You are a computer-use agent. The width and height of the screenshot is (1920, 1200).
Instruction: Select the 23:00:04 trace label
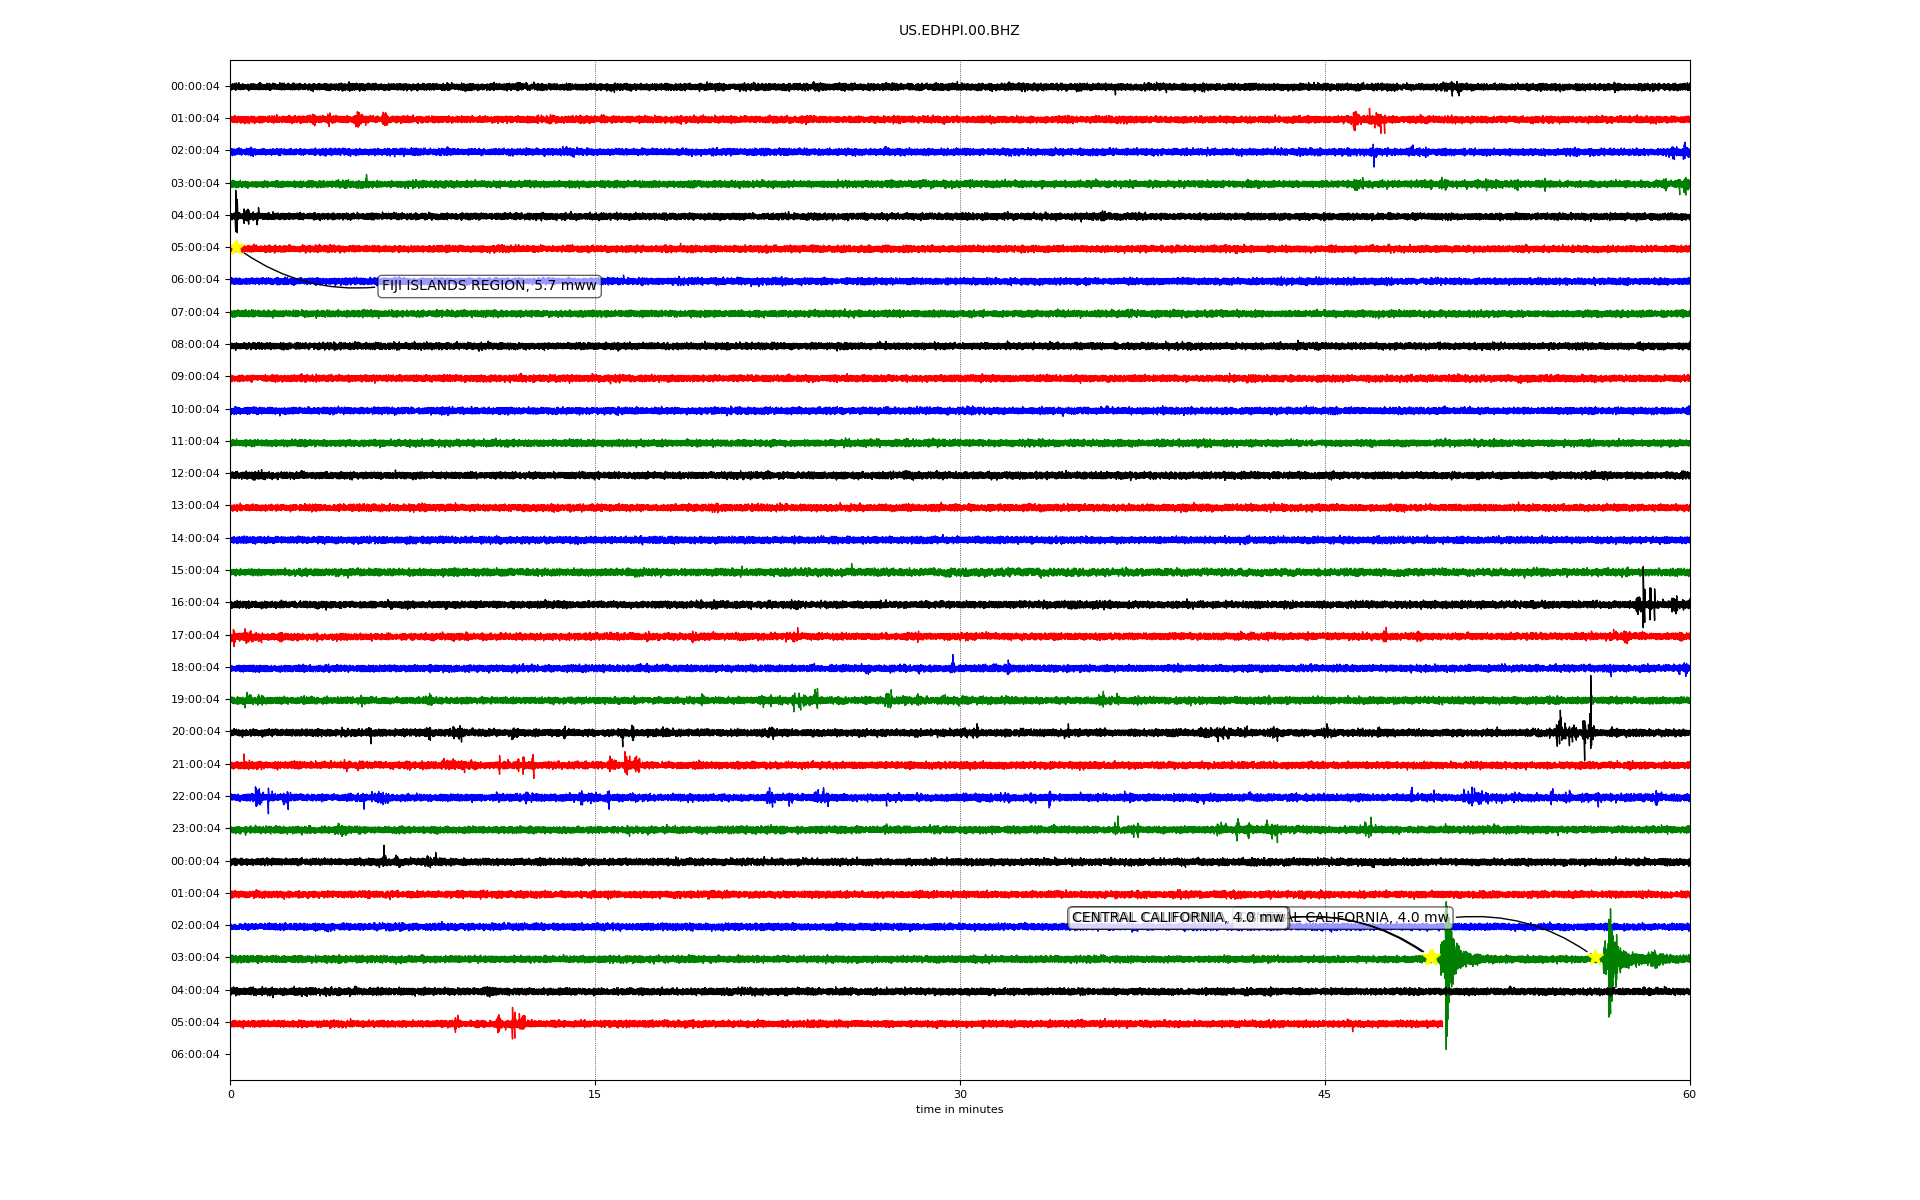[x=195, y=829]
